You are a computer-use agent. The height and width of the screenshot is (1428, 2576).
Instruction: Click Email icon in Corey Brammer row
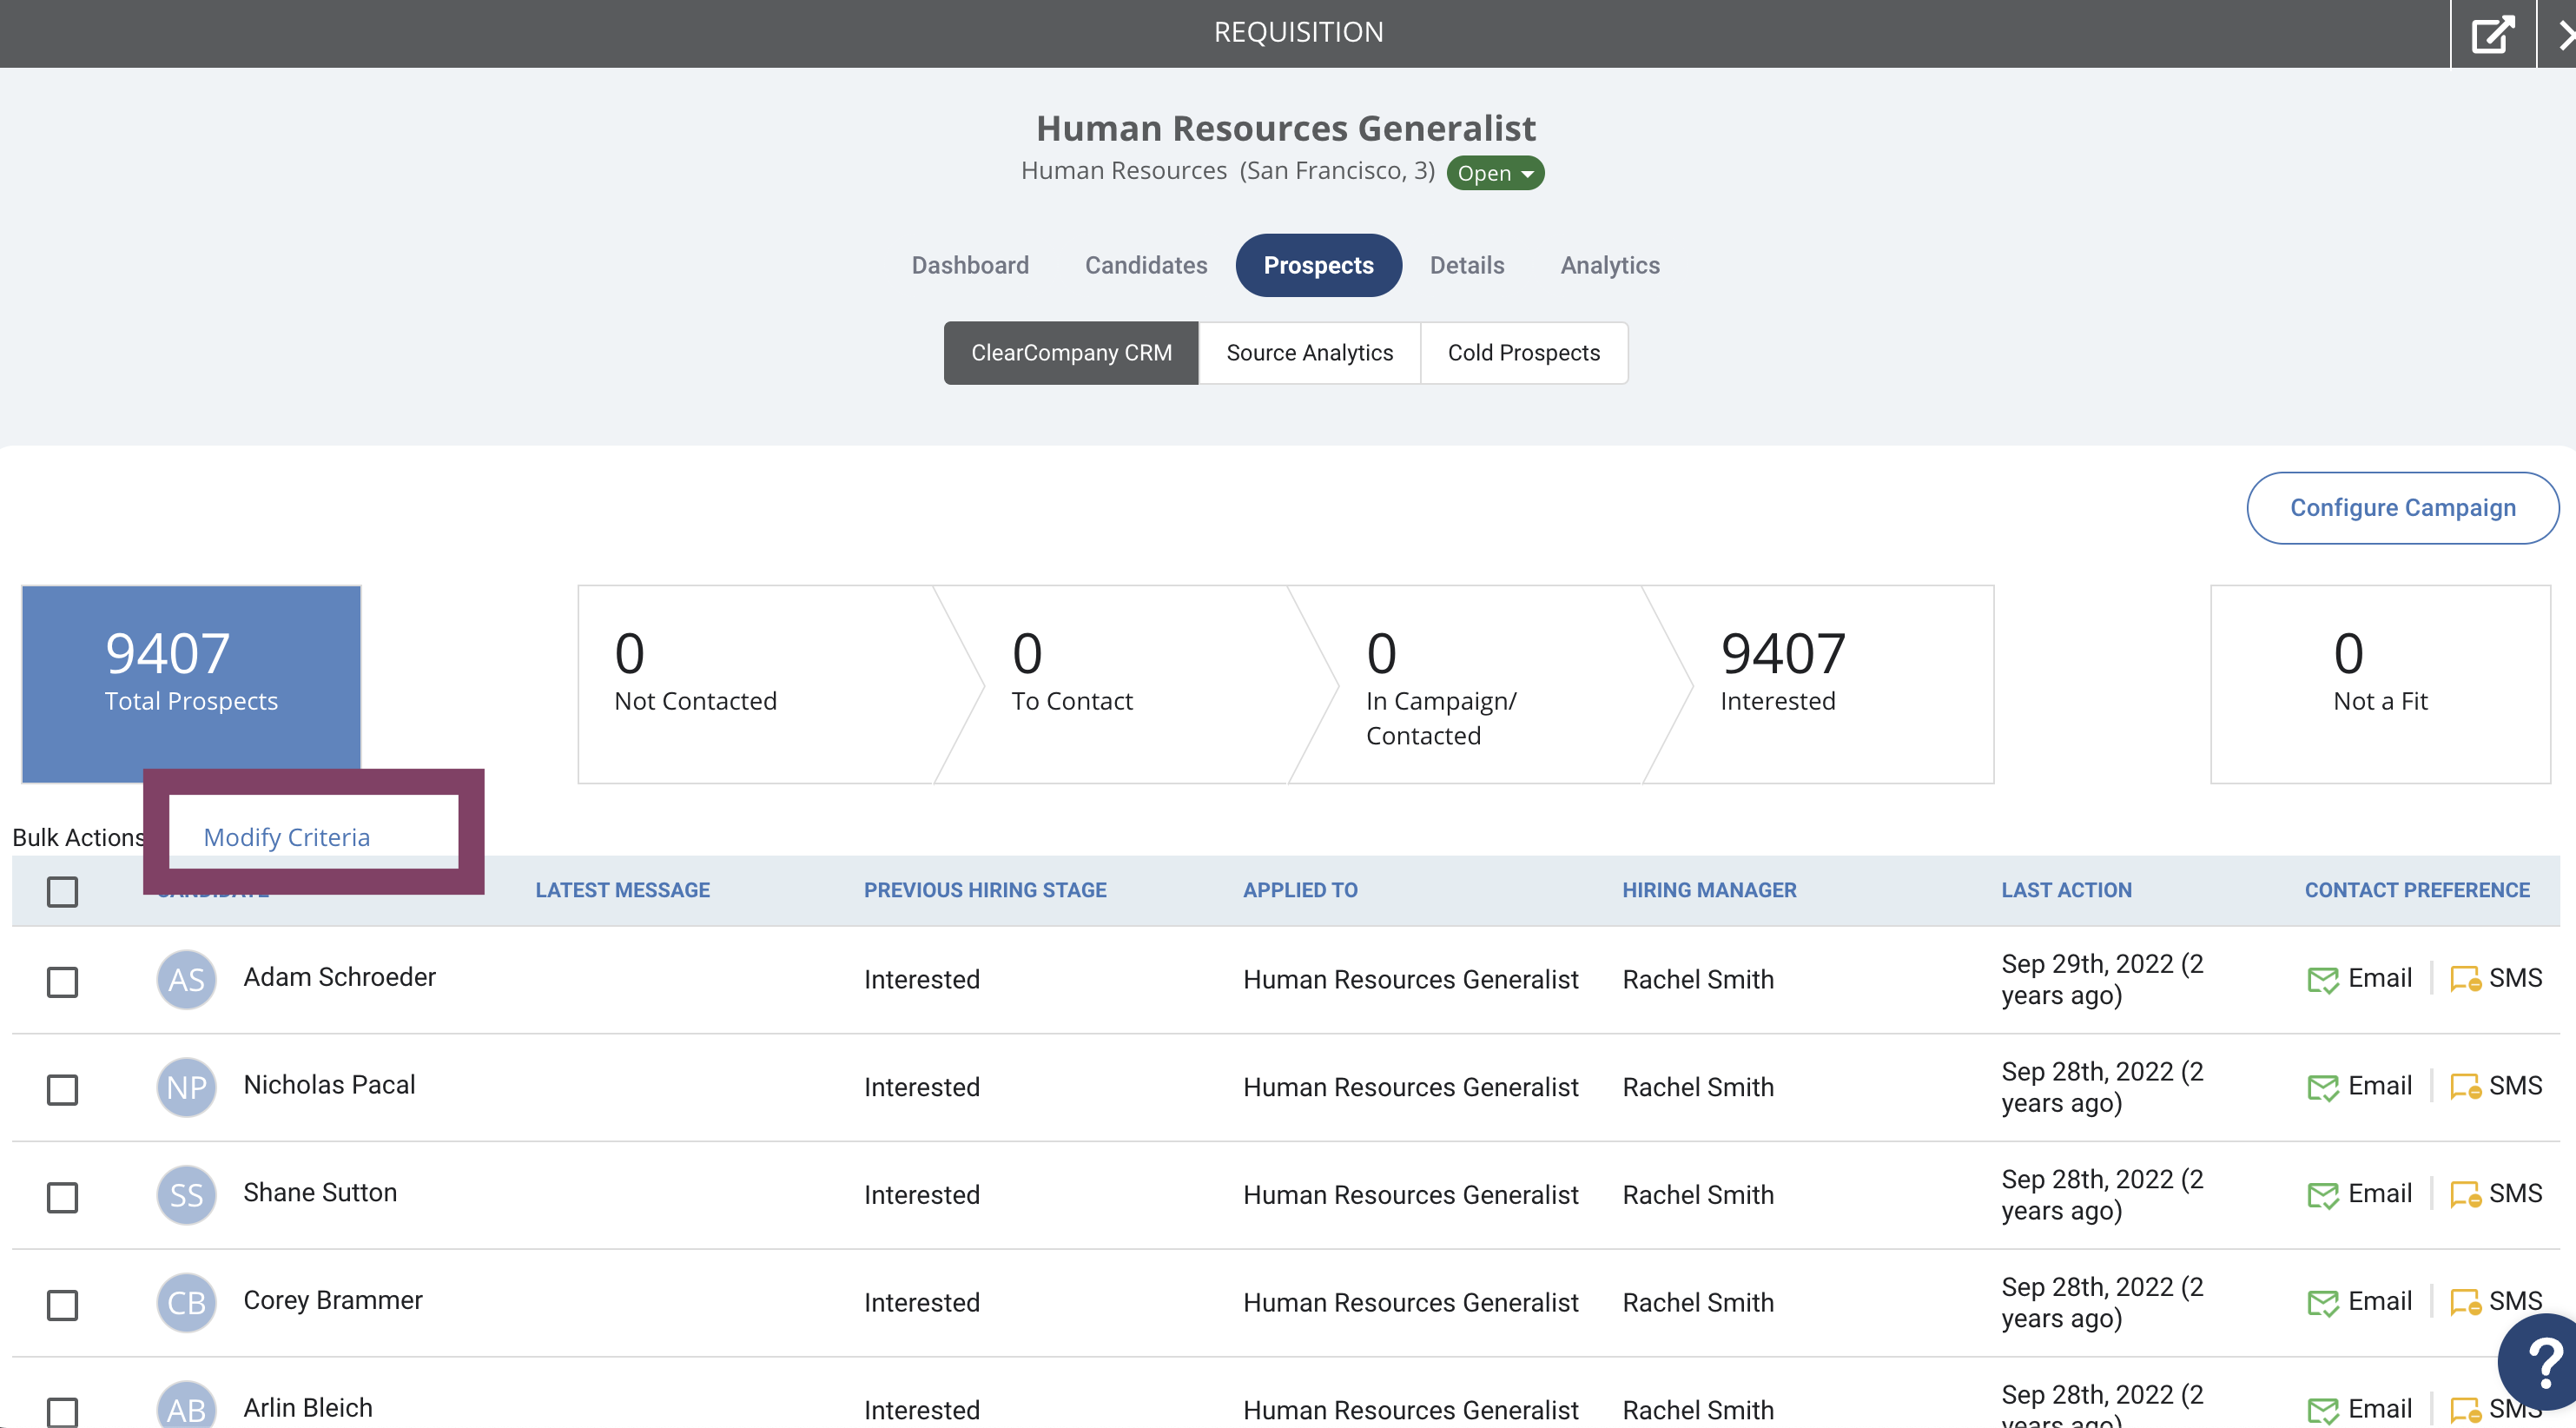(2322, 1303)
